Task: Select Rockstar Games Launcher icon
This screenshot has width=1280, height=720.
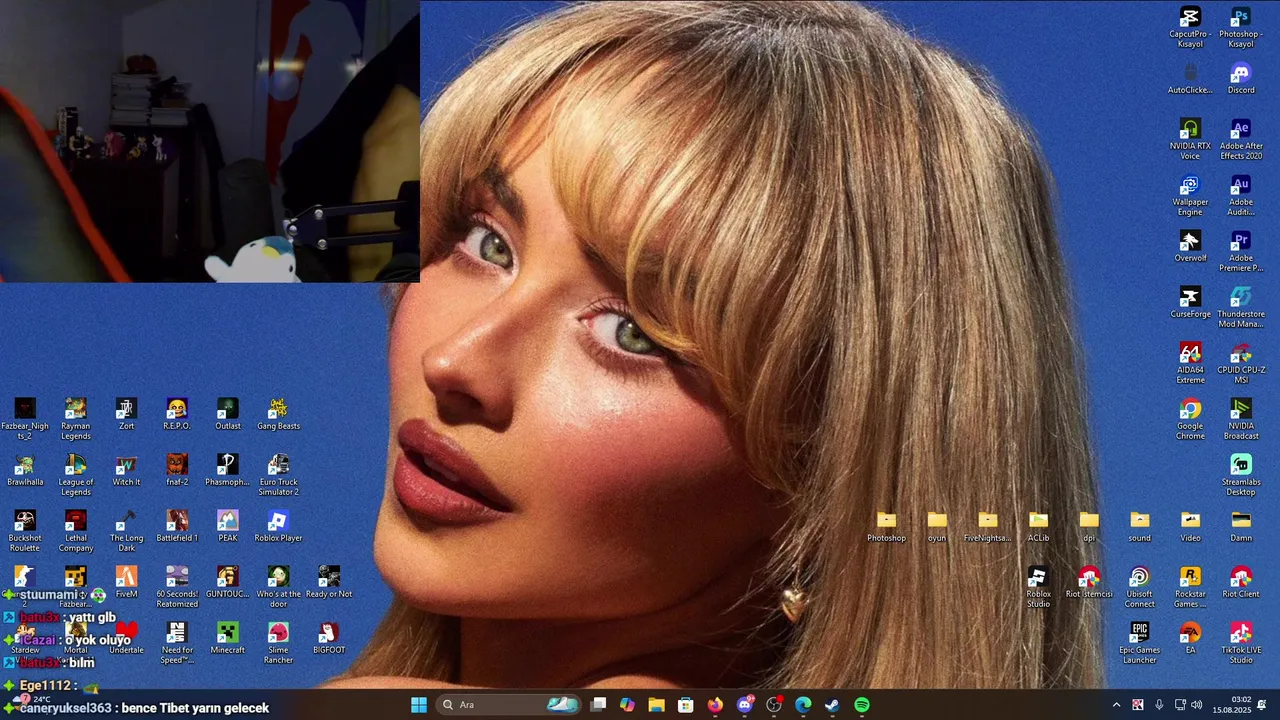Action: click(x=1190, y=587)
